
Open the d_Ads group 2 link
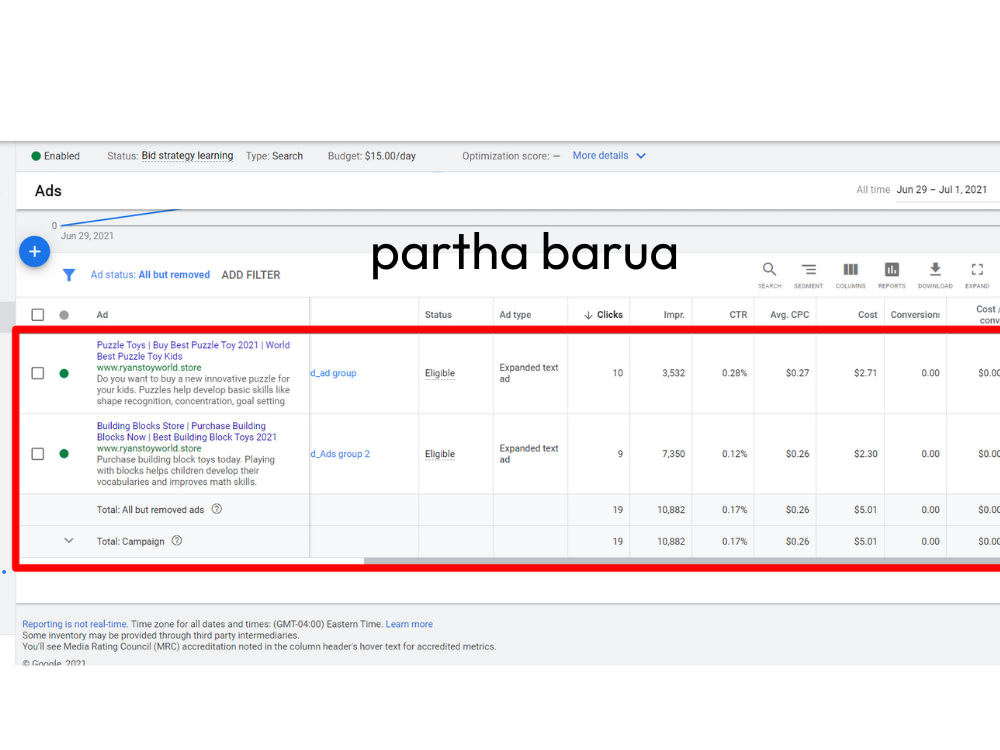tap(340, 453)
